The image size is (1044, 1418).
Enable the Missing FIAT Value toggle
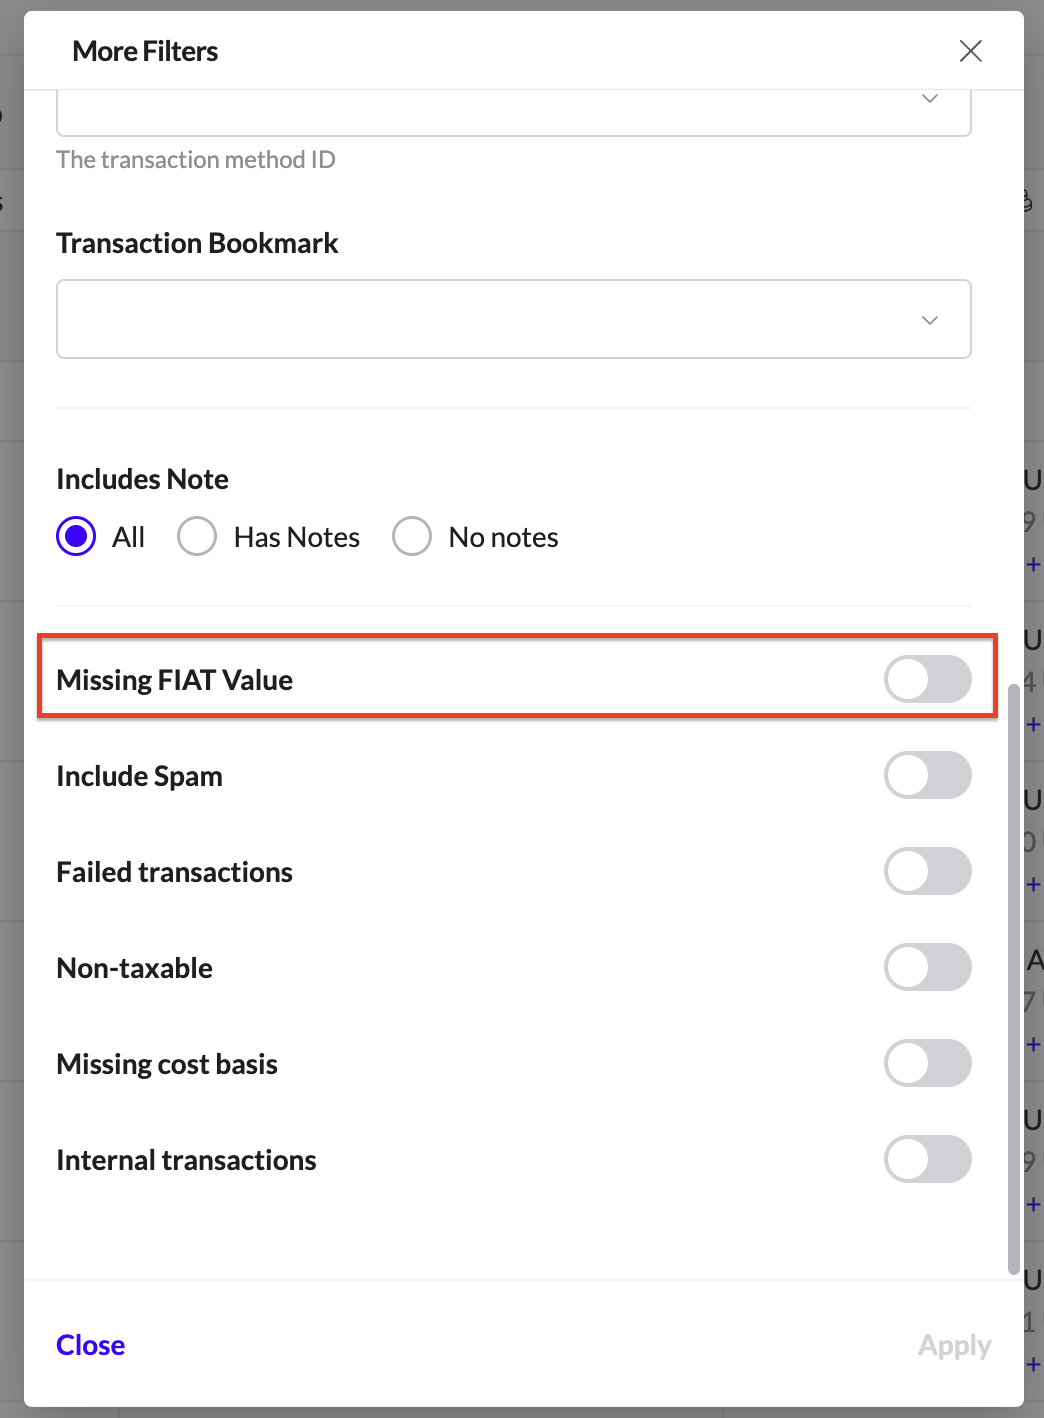927,680
